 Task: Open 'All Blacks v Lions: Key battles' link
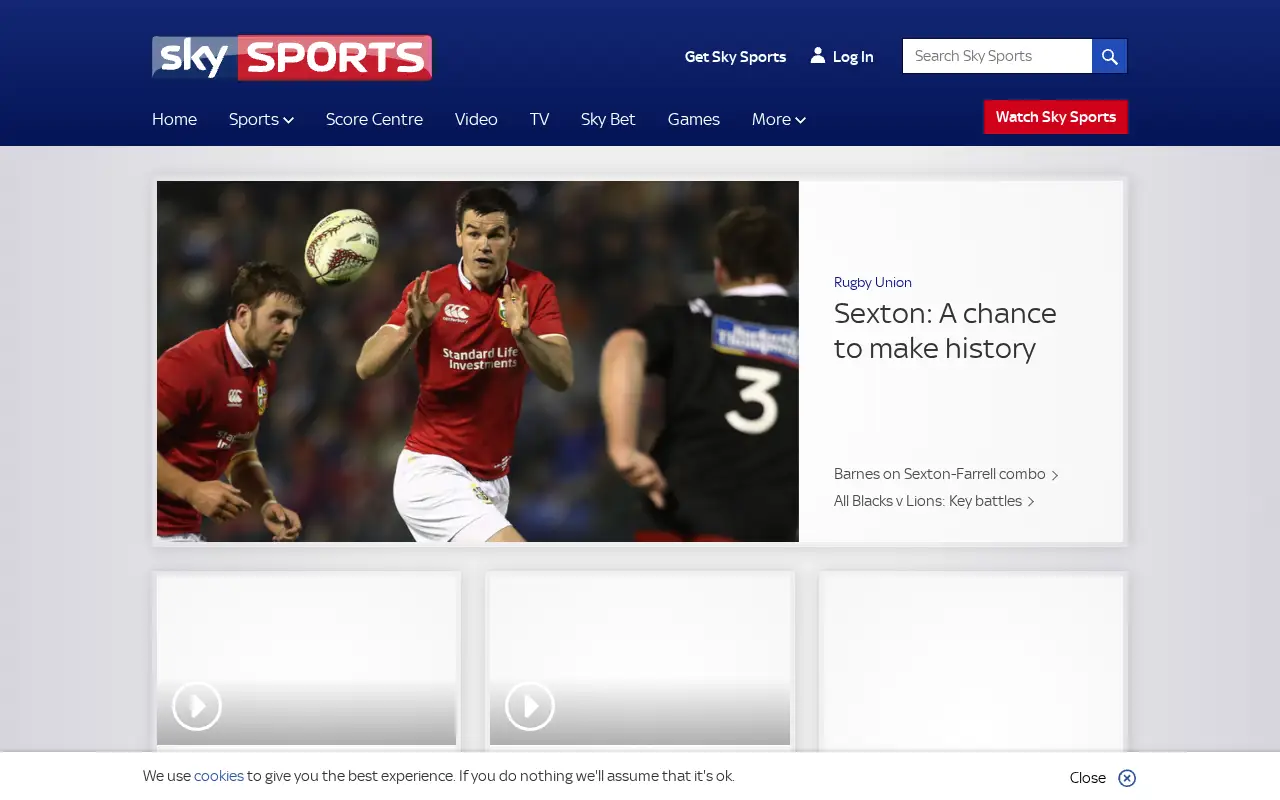click(934, 501)
